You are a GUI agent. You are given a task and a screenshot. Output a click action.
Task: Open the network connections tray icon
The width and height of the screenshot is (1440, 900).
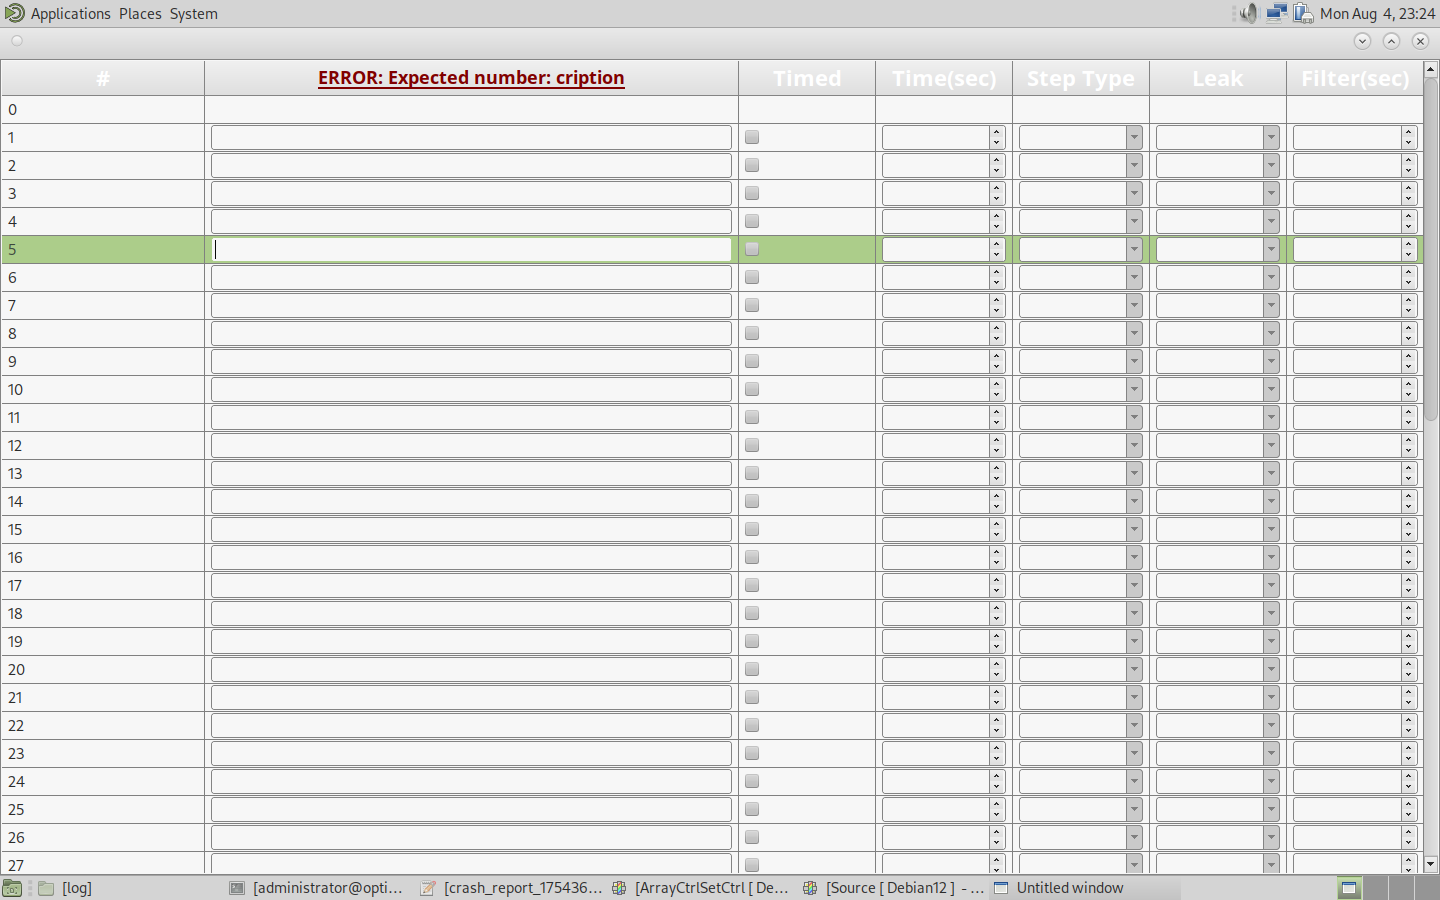[x=1276, y=13]
